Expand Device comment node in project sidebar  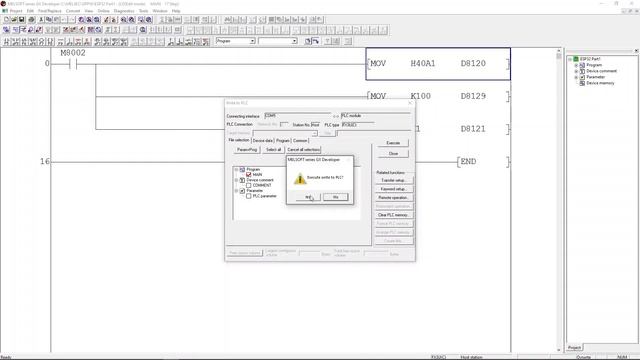(x=576, y=71)
